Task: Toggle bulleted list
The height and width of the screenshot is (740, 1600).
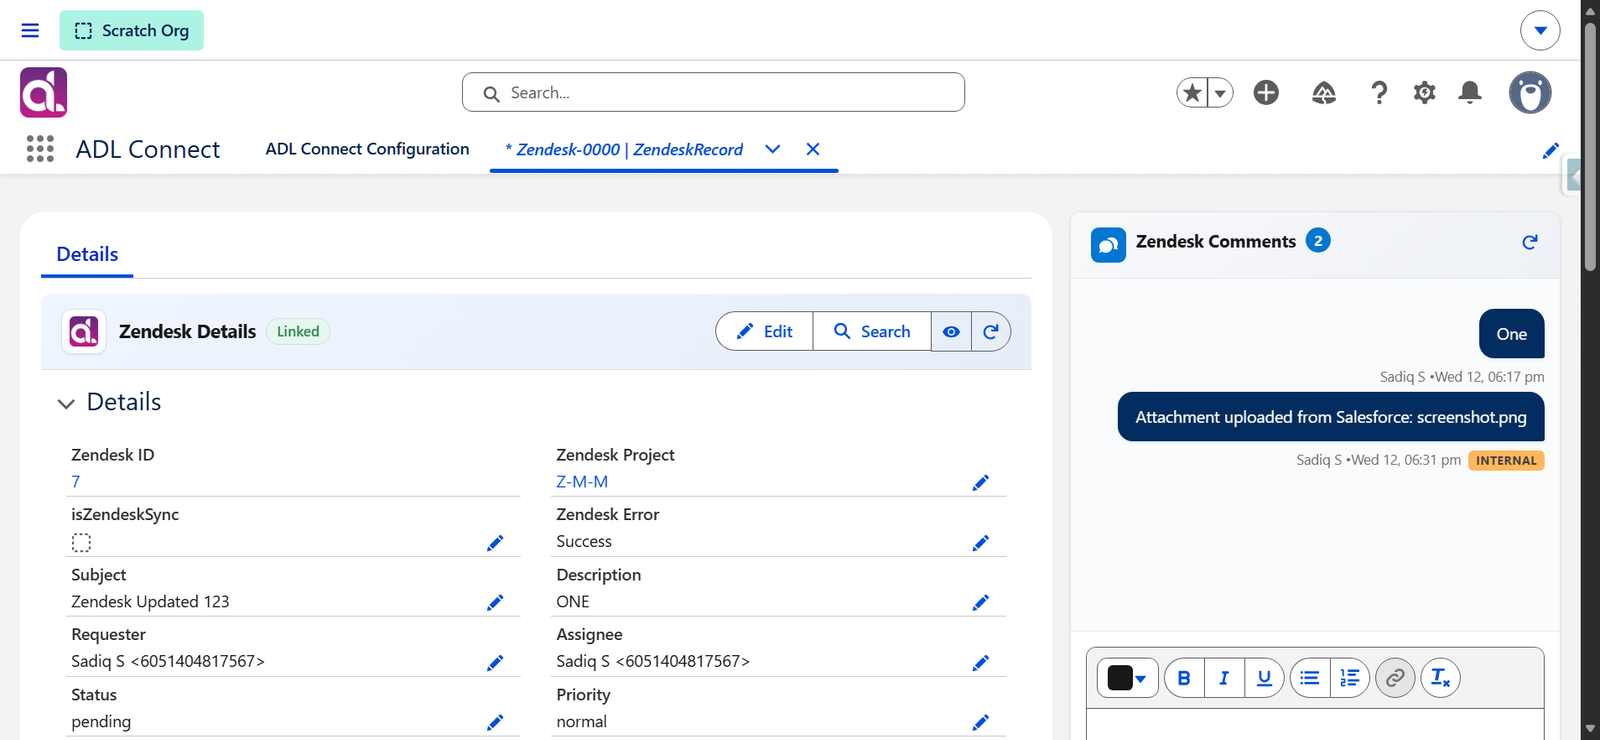Action: click(1309, 678)
